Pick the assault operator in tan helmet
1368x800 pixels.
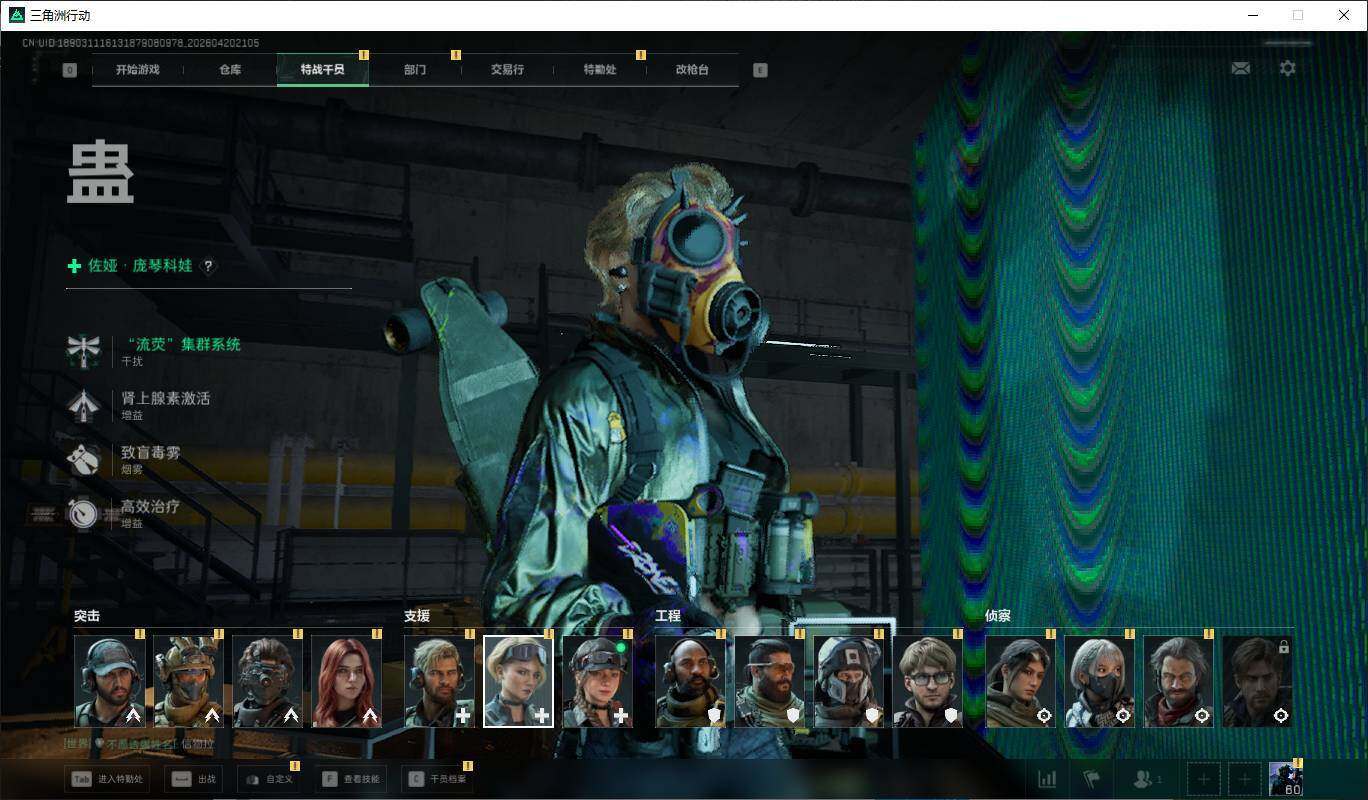189,681
